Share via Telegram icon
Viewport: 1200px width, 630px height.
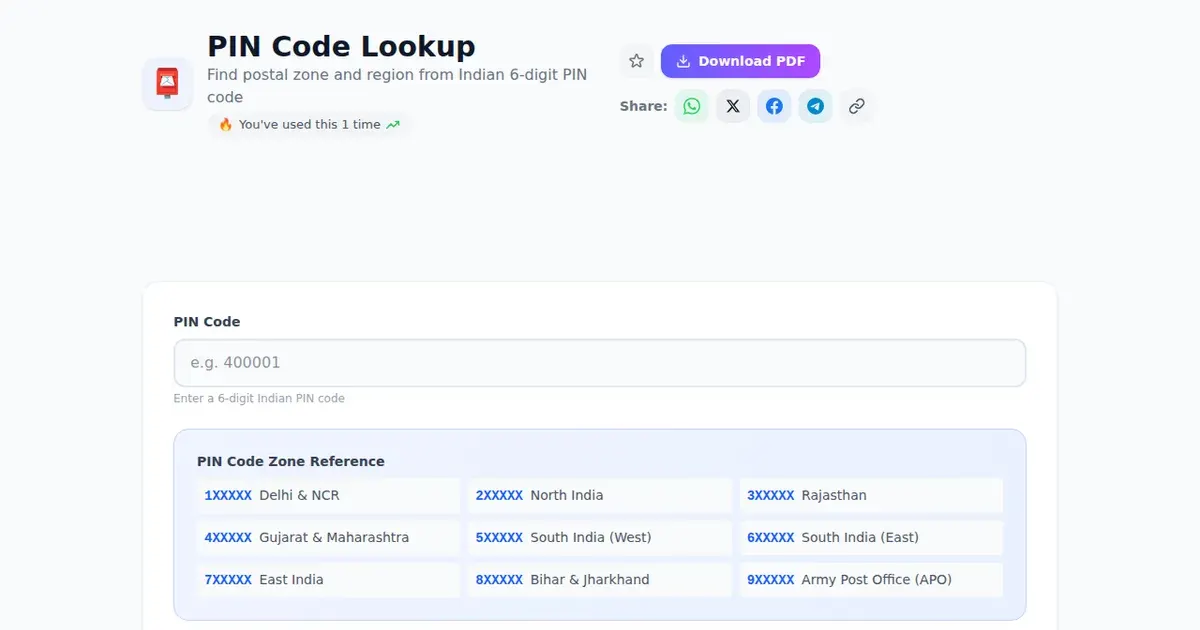point(815,106)
